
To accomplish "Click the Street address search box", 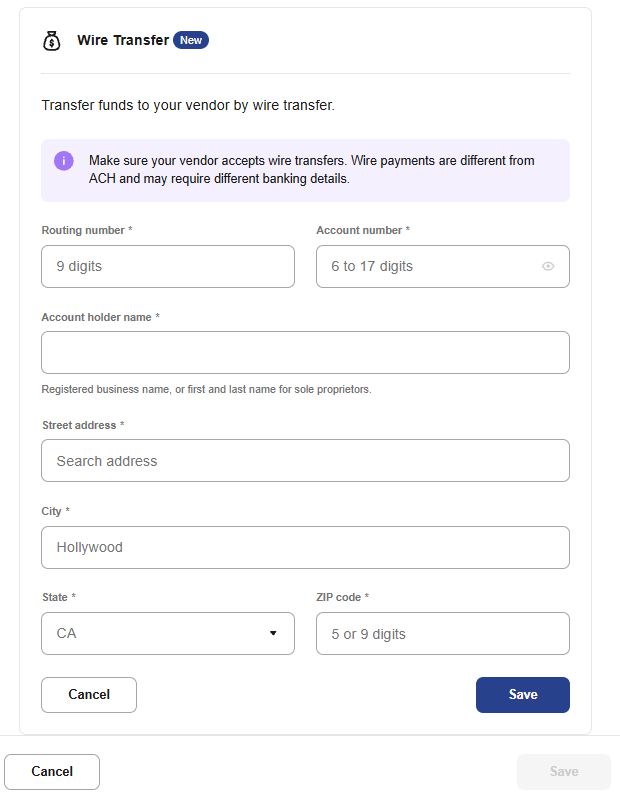I will coord(305,461).
